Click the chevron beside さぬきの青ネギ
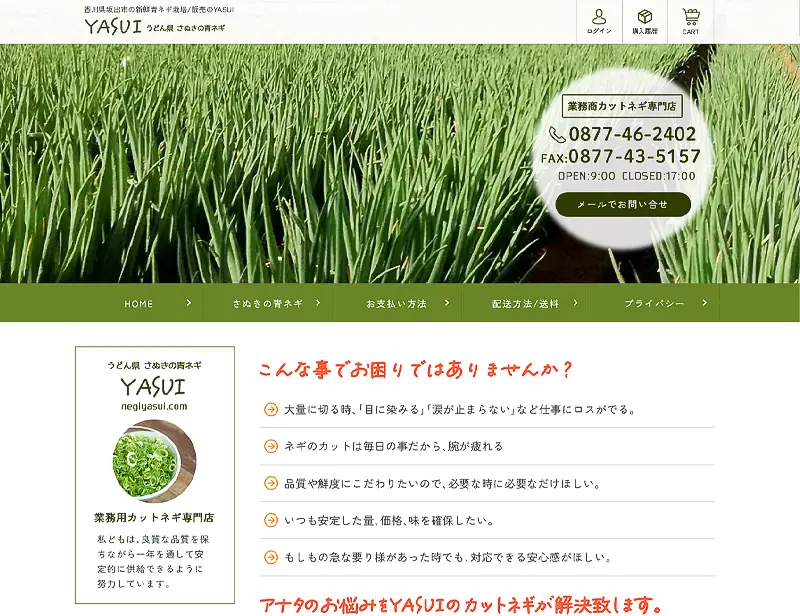This screenshot has height=616, width=800. 321,301
